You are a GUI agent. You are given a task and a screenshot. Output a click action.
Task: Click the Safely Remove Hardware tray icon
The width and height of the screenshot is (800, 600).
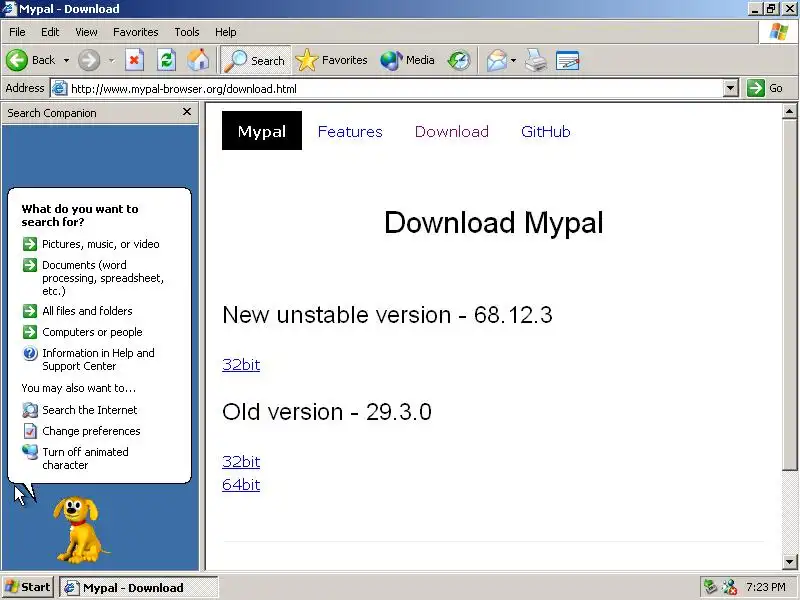[710, 587]
